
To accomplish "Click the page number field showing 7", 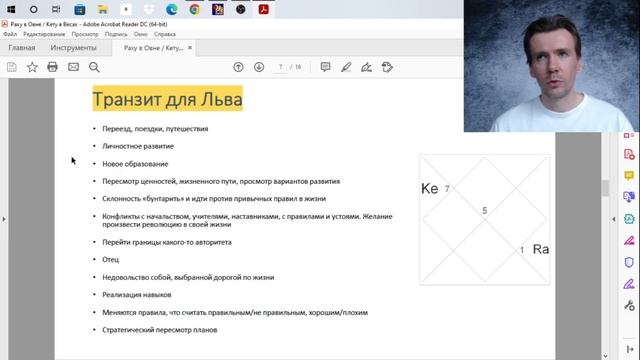I will coord(280,67).
